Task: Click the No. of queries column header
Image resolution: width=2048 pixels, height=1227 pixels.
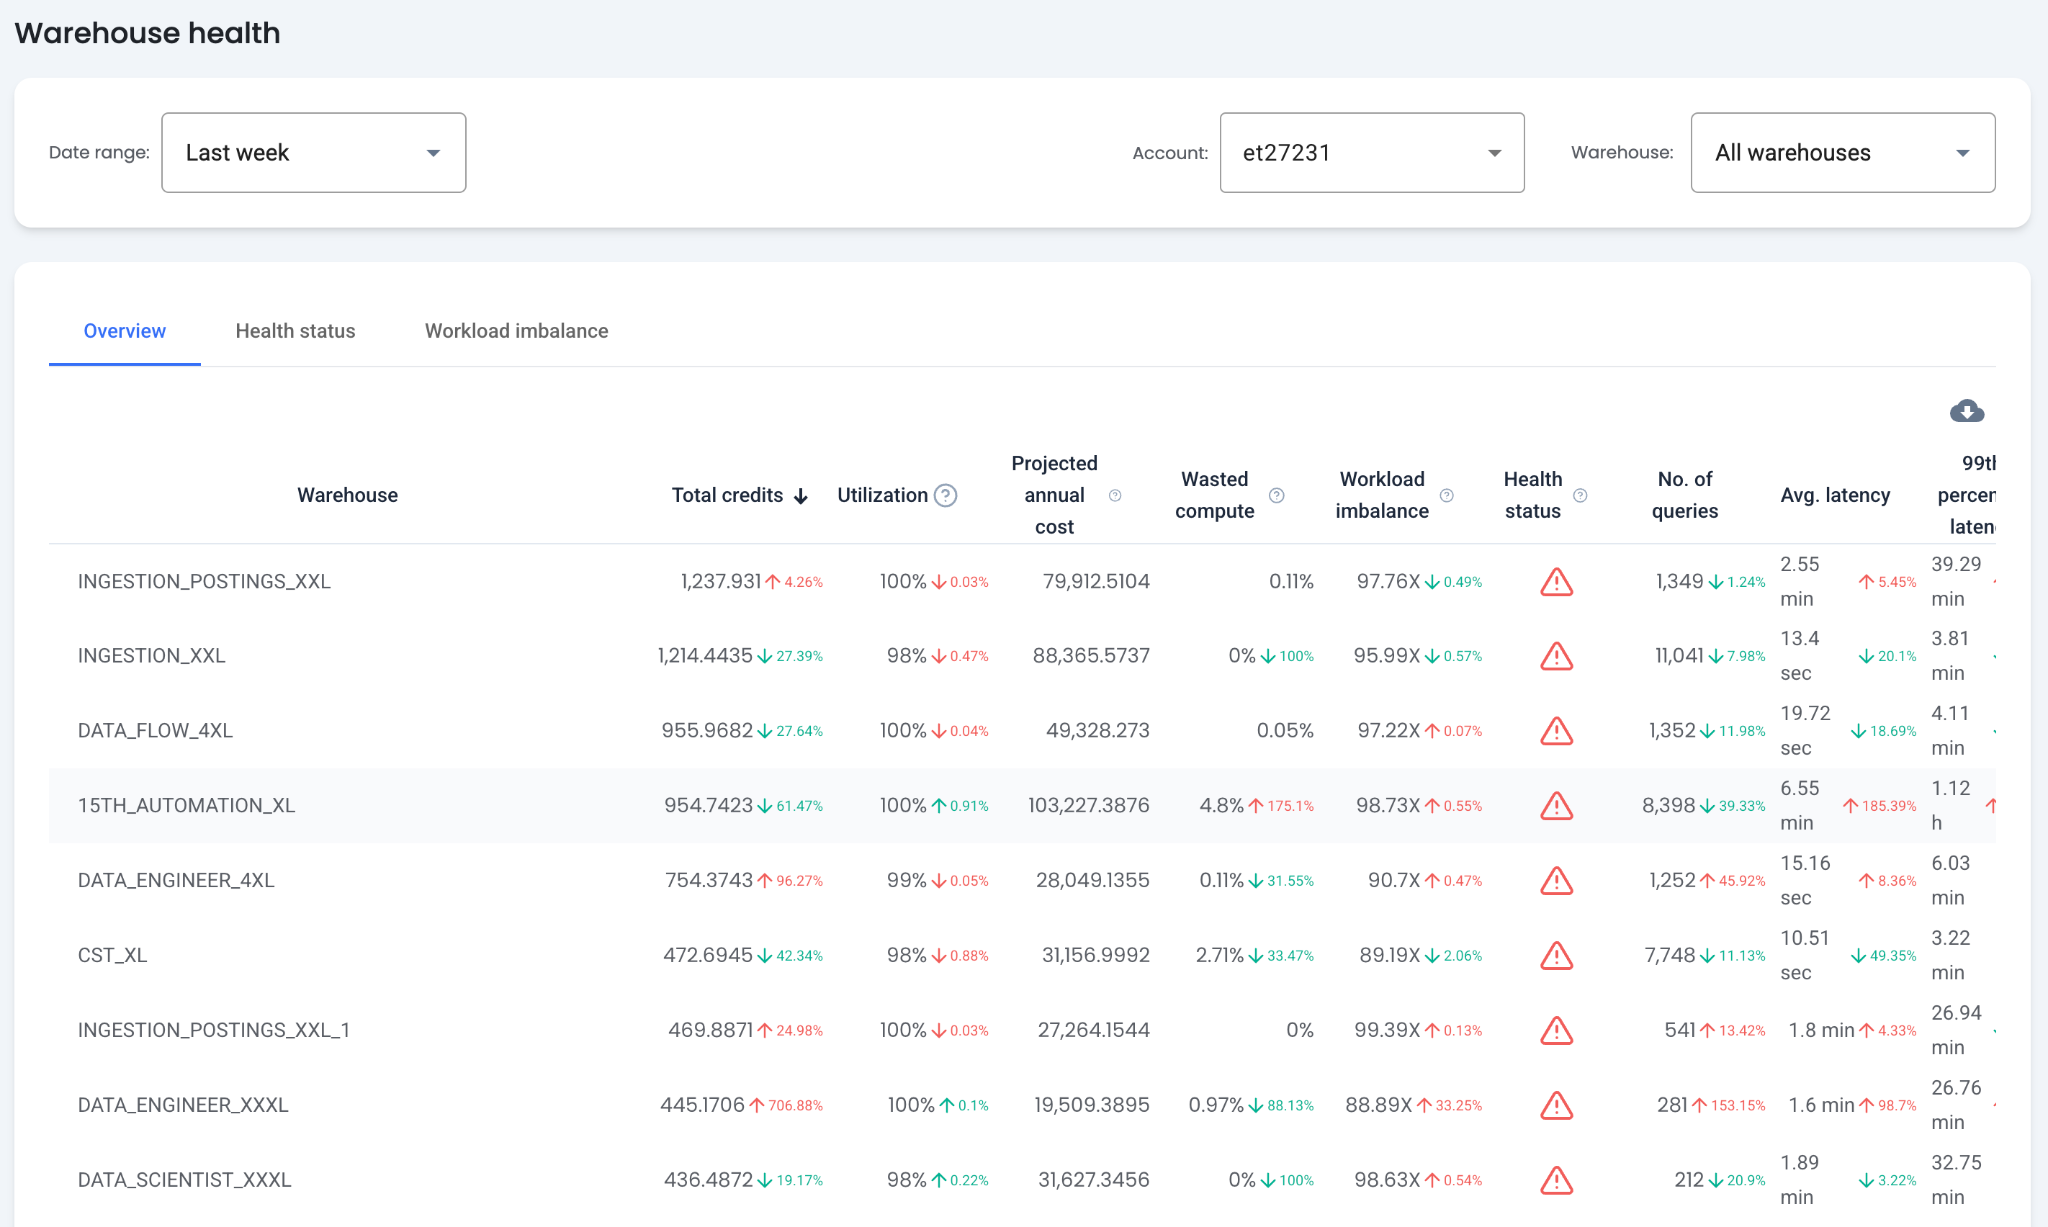Action: [x=1684, y=495]
